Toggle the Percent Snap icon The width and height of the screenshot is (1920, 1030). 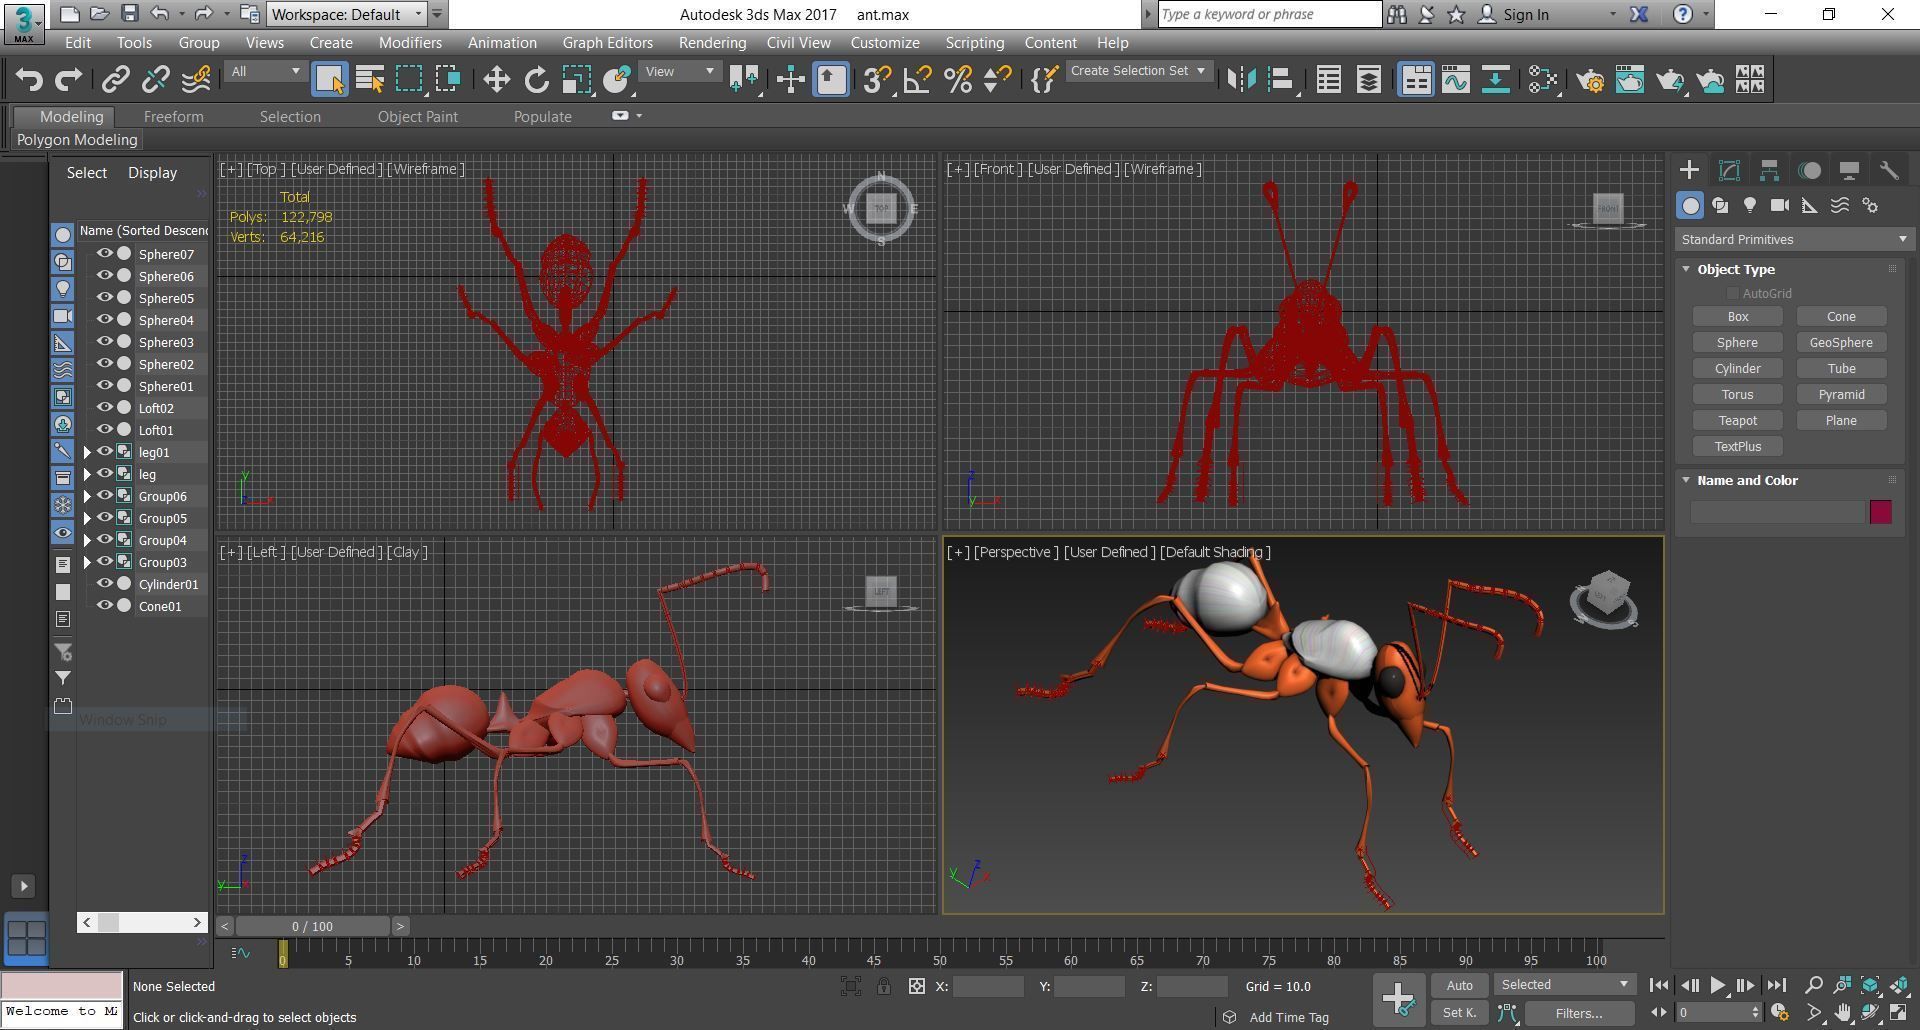point(957,79)
